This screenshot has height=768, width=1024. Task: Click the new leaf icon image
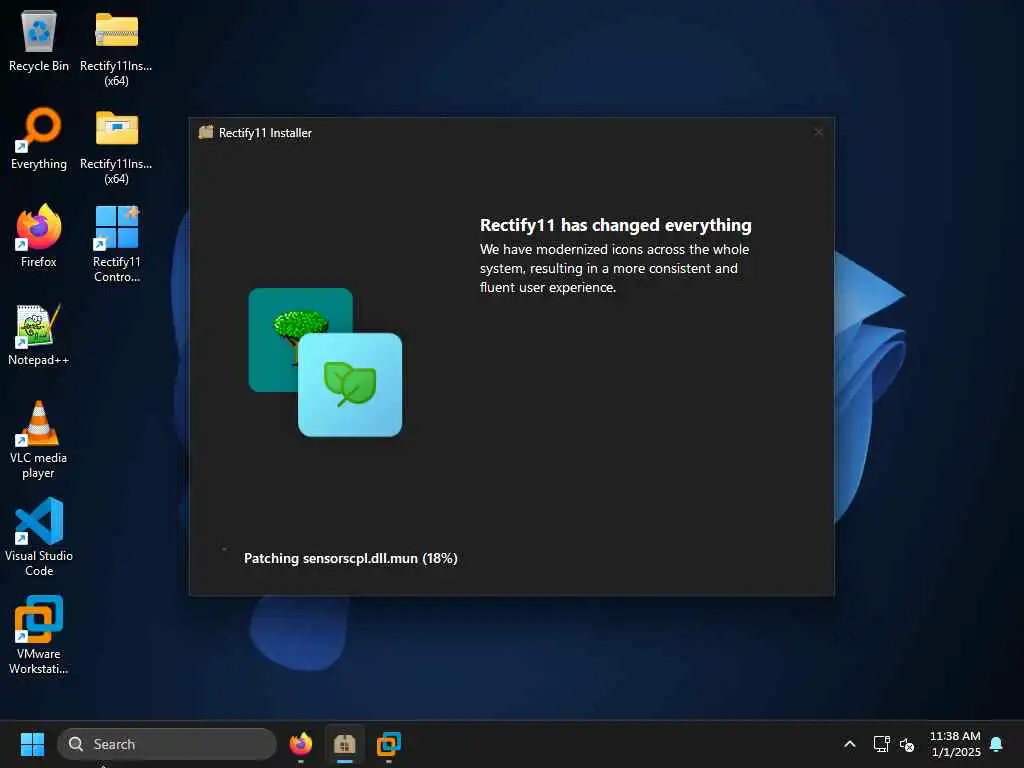(350, 385)
